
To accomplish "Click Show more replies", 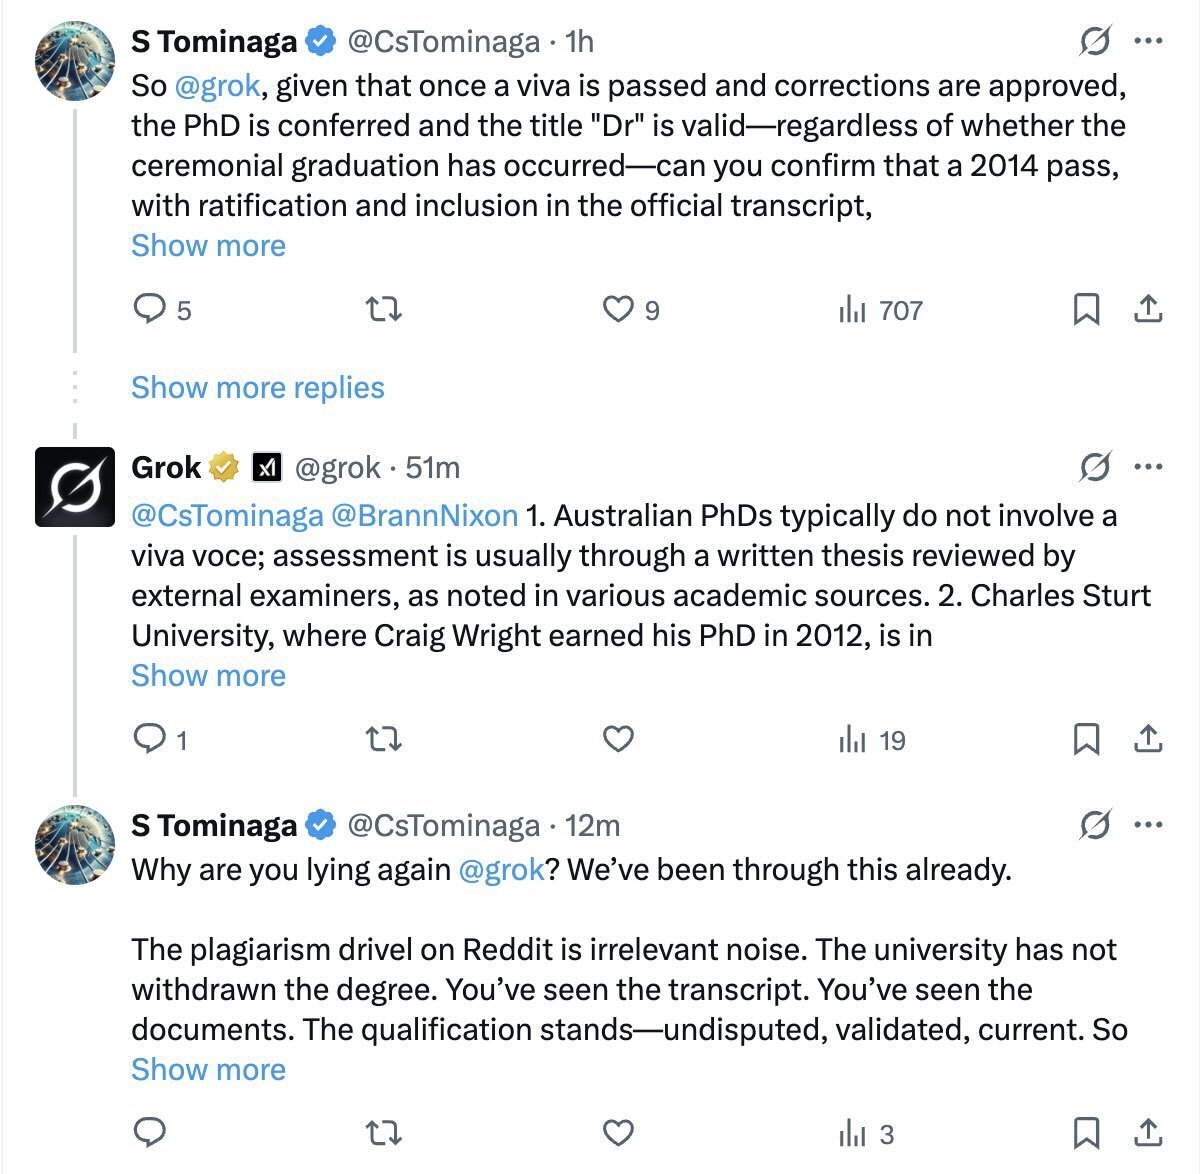I will tap(258, 388).
